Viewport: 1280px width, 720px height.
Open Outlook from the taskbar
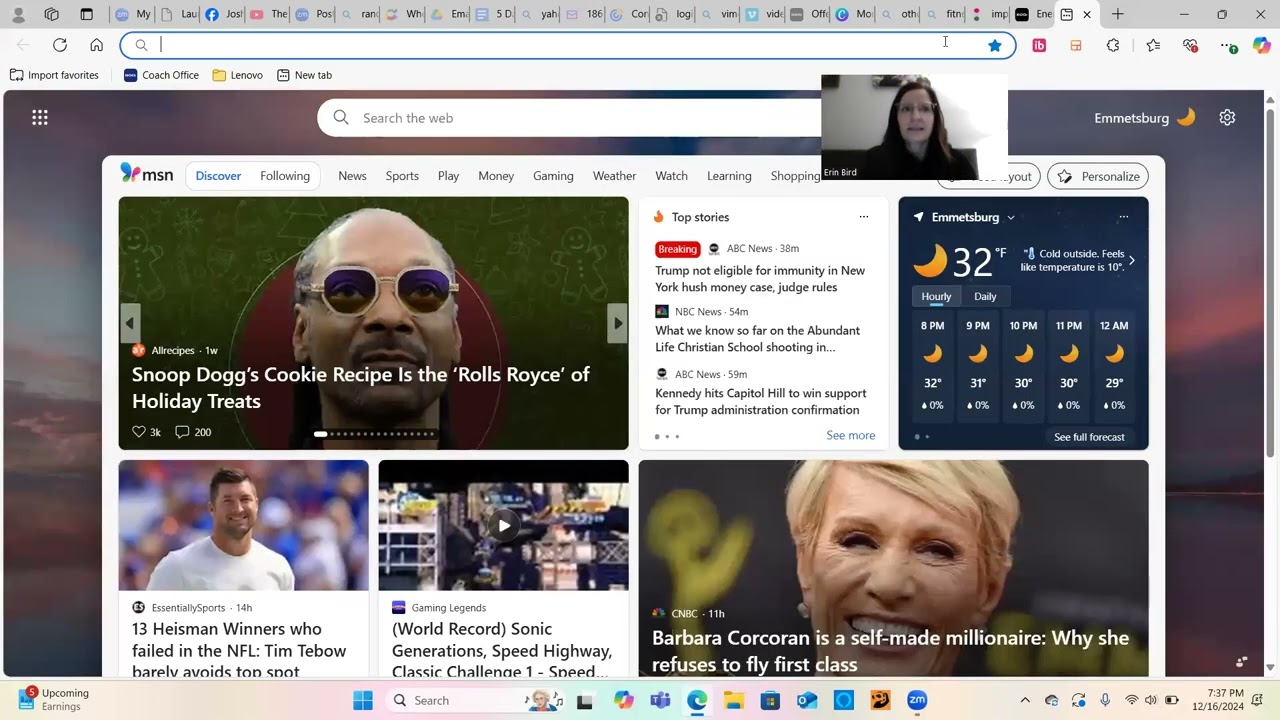(807, 700)
